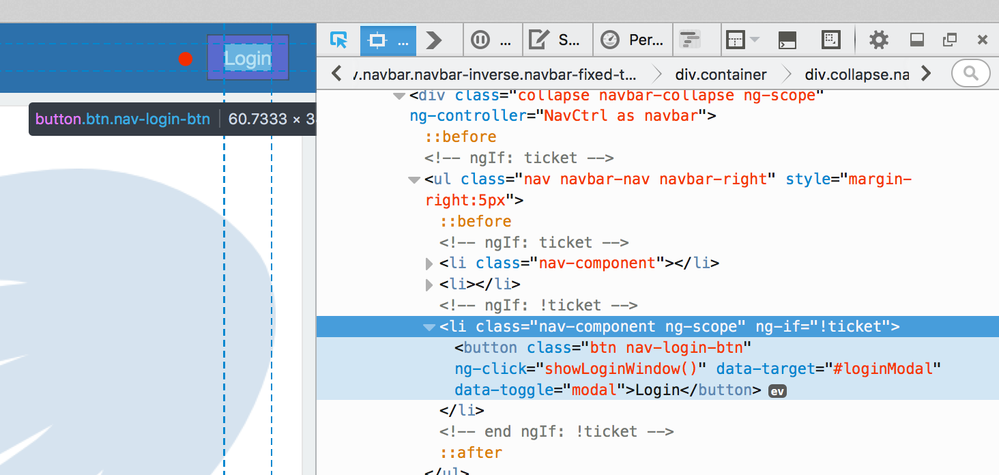
Task: Collapse the navbar-collapse div node
Action: [x=399, y=96]
